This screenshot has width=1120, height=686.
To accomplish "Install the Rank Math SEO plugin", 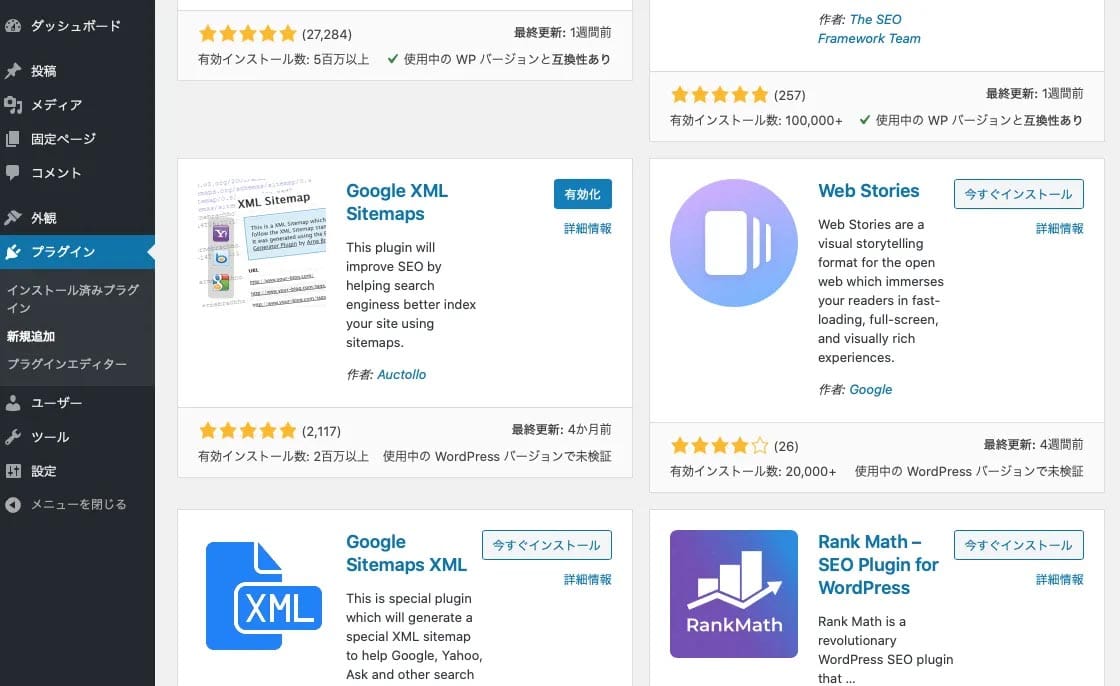I will click(x=1018, y=545).
